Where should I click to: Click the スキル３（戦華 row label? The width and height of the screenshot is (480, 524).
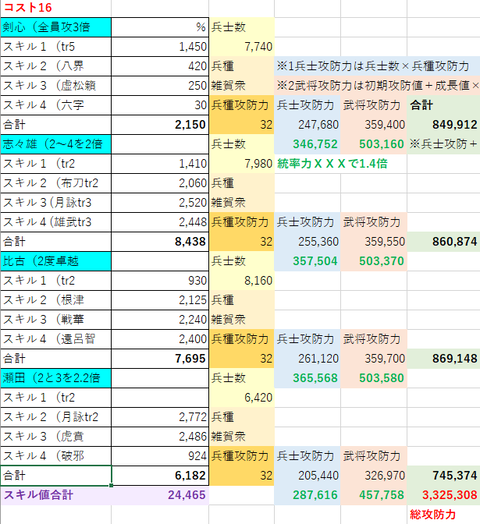click(56, 319)
